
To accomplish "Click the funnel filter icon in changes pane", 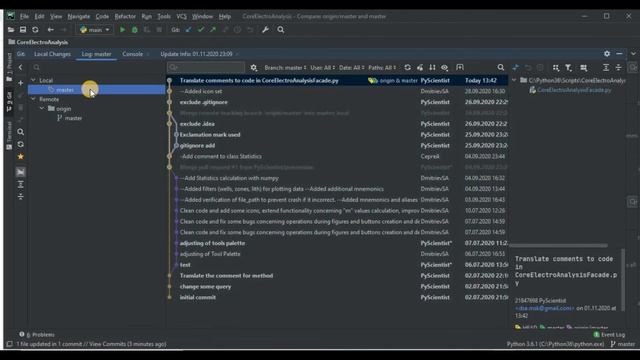I will (x=568, y=68).
